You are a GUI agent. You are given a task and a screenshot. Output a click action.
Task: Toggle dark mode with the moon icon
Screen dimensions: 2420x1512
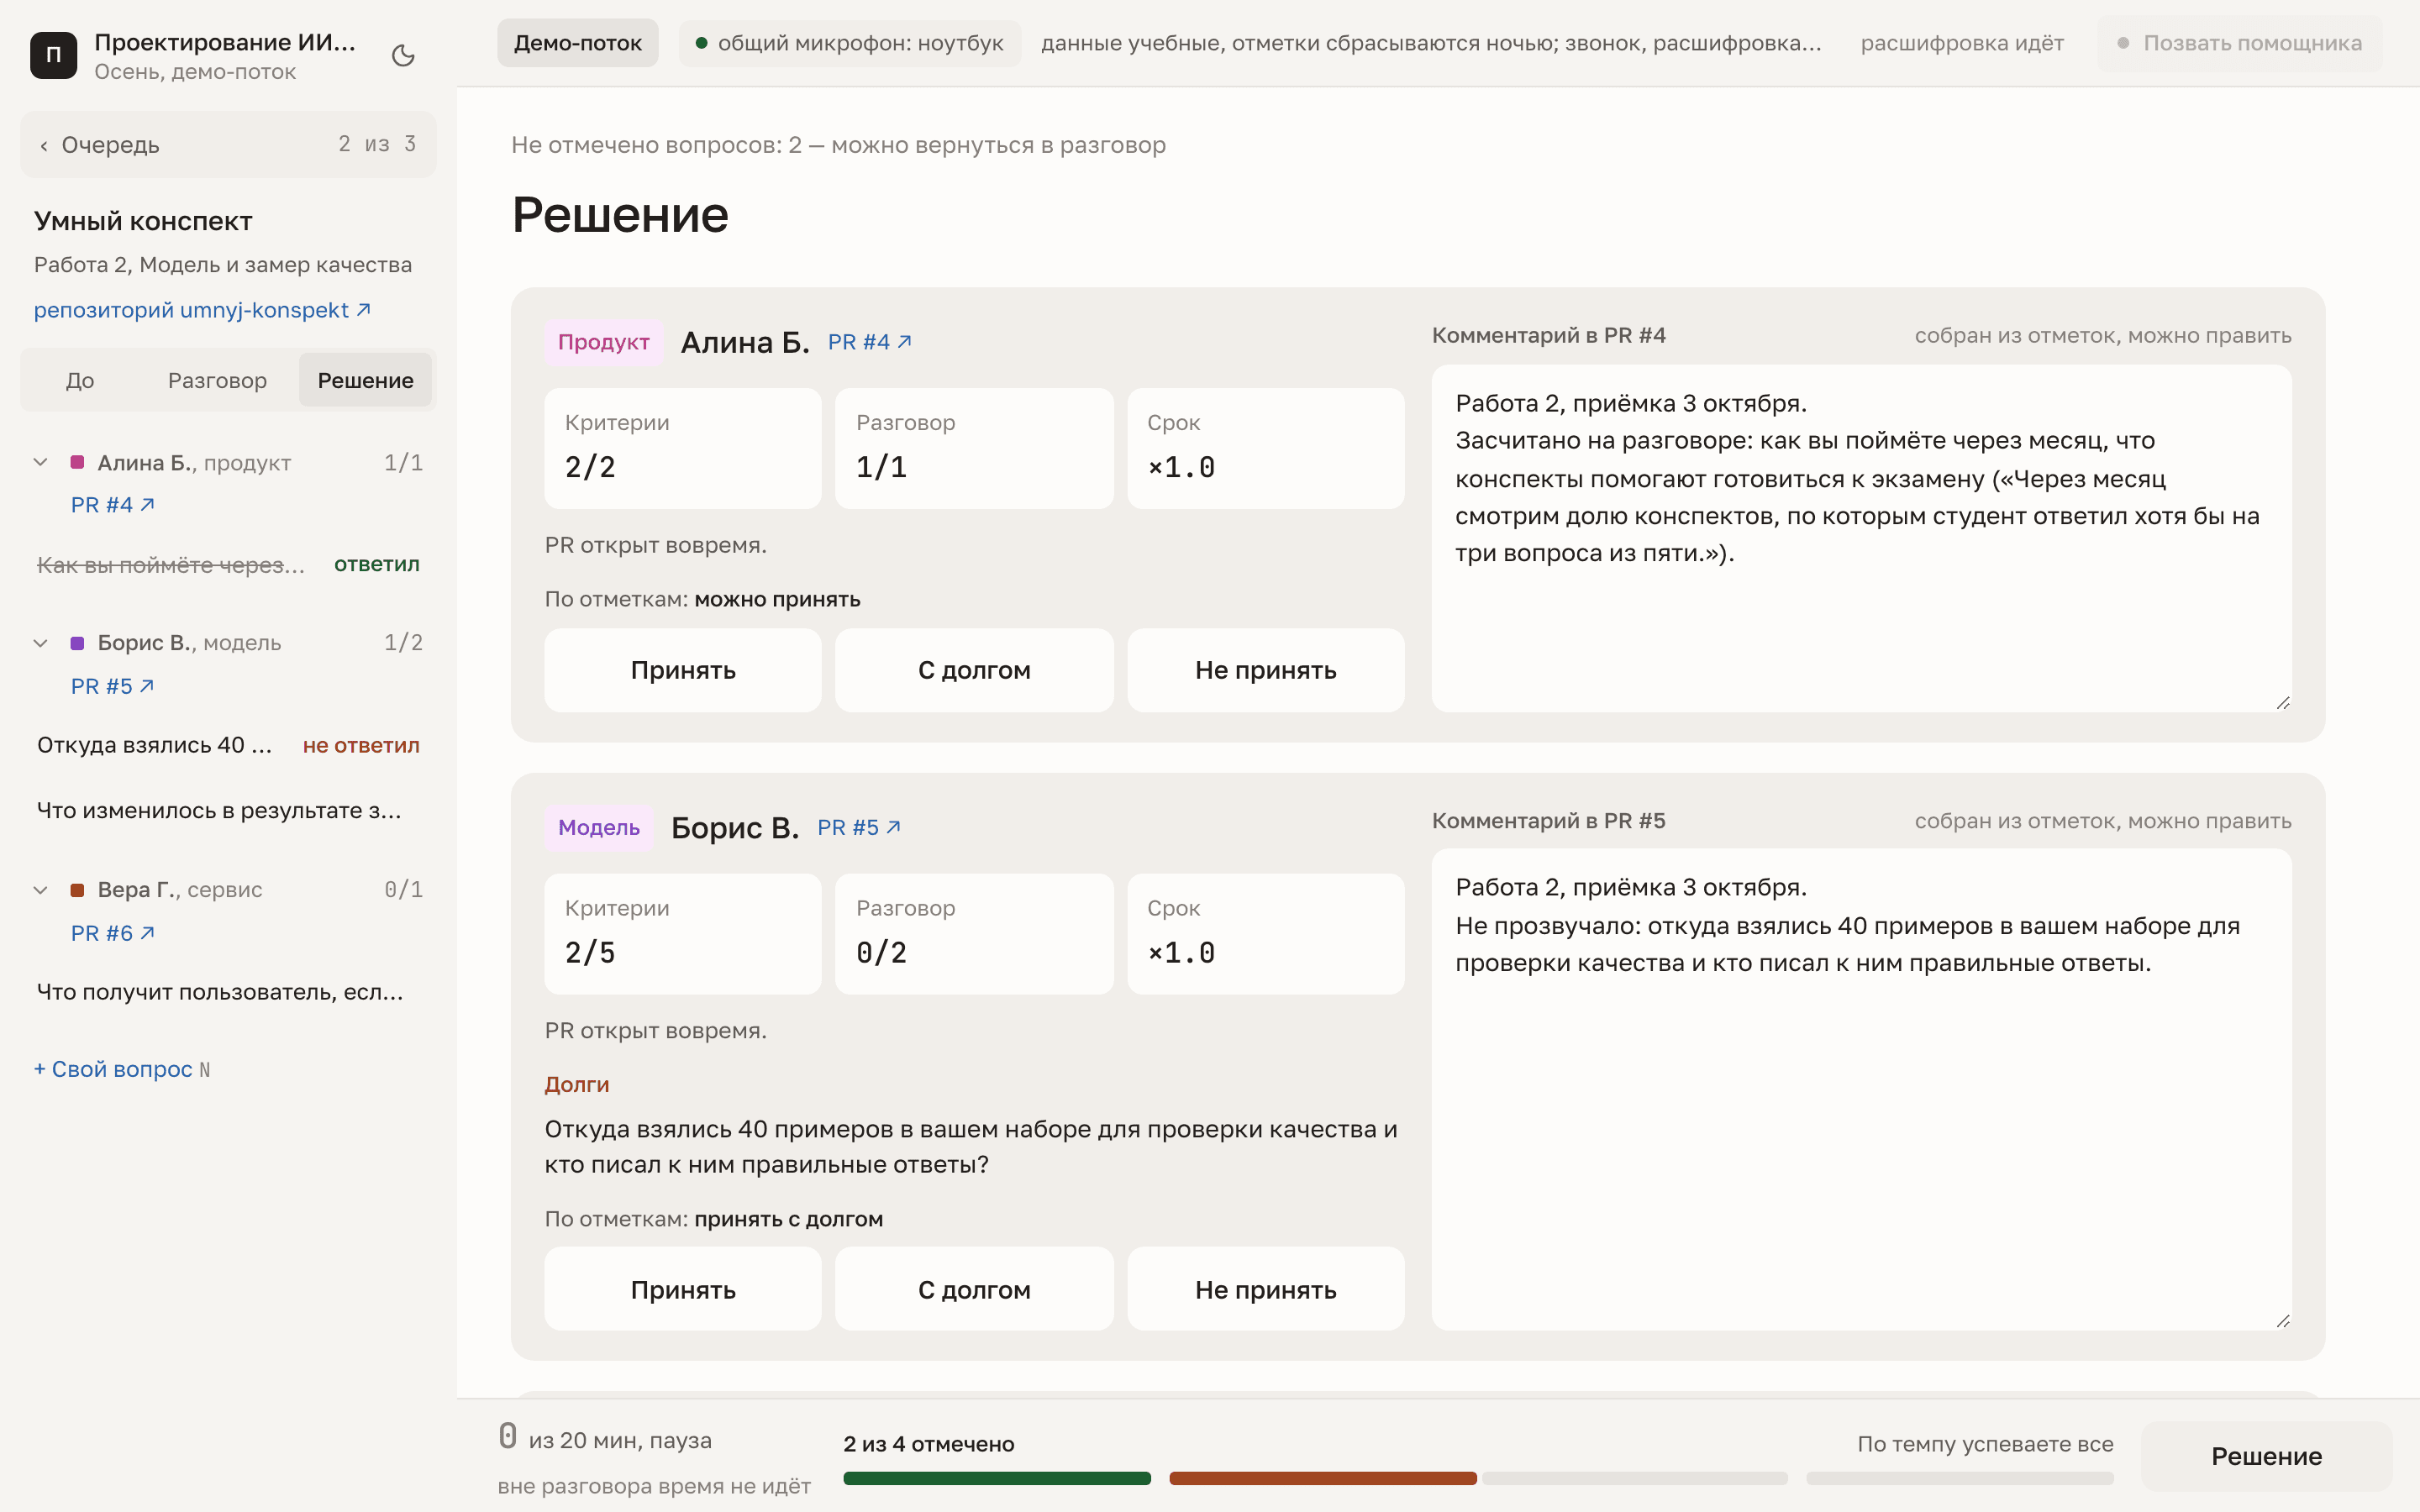403,55
